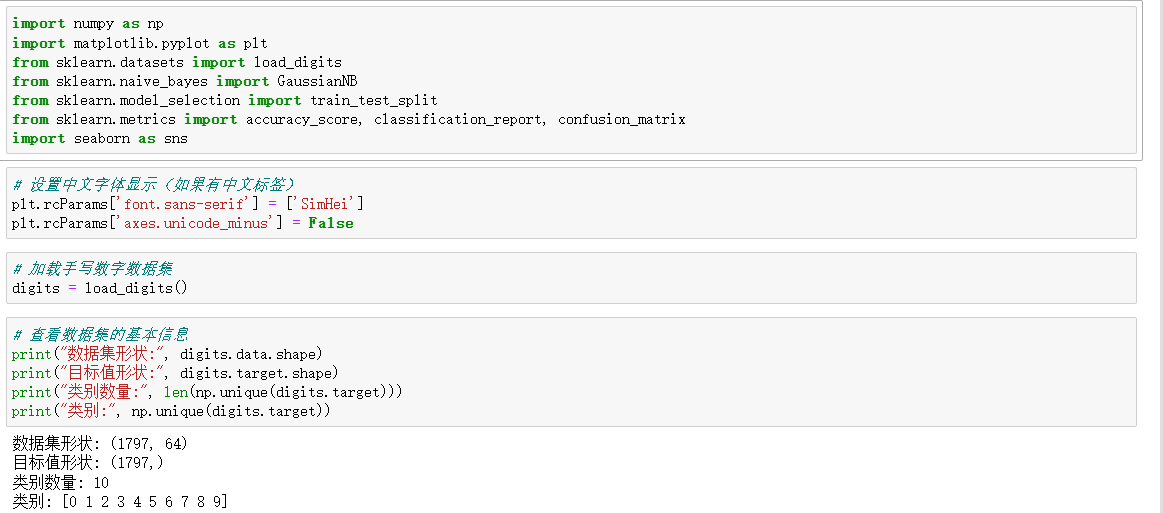This screenshot has height=513, width=1163.
Task: Click the train_test_split import line
Action: coord(225,100)
